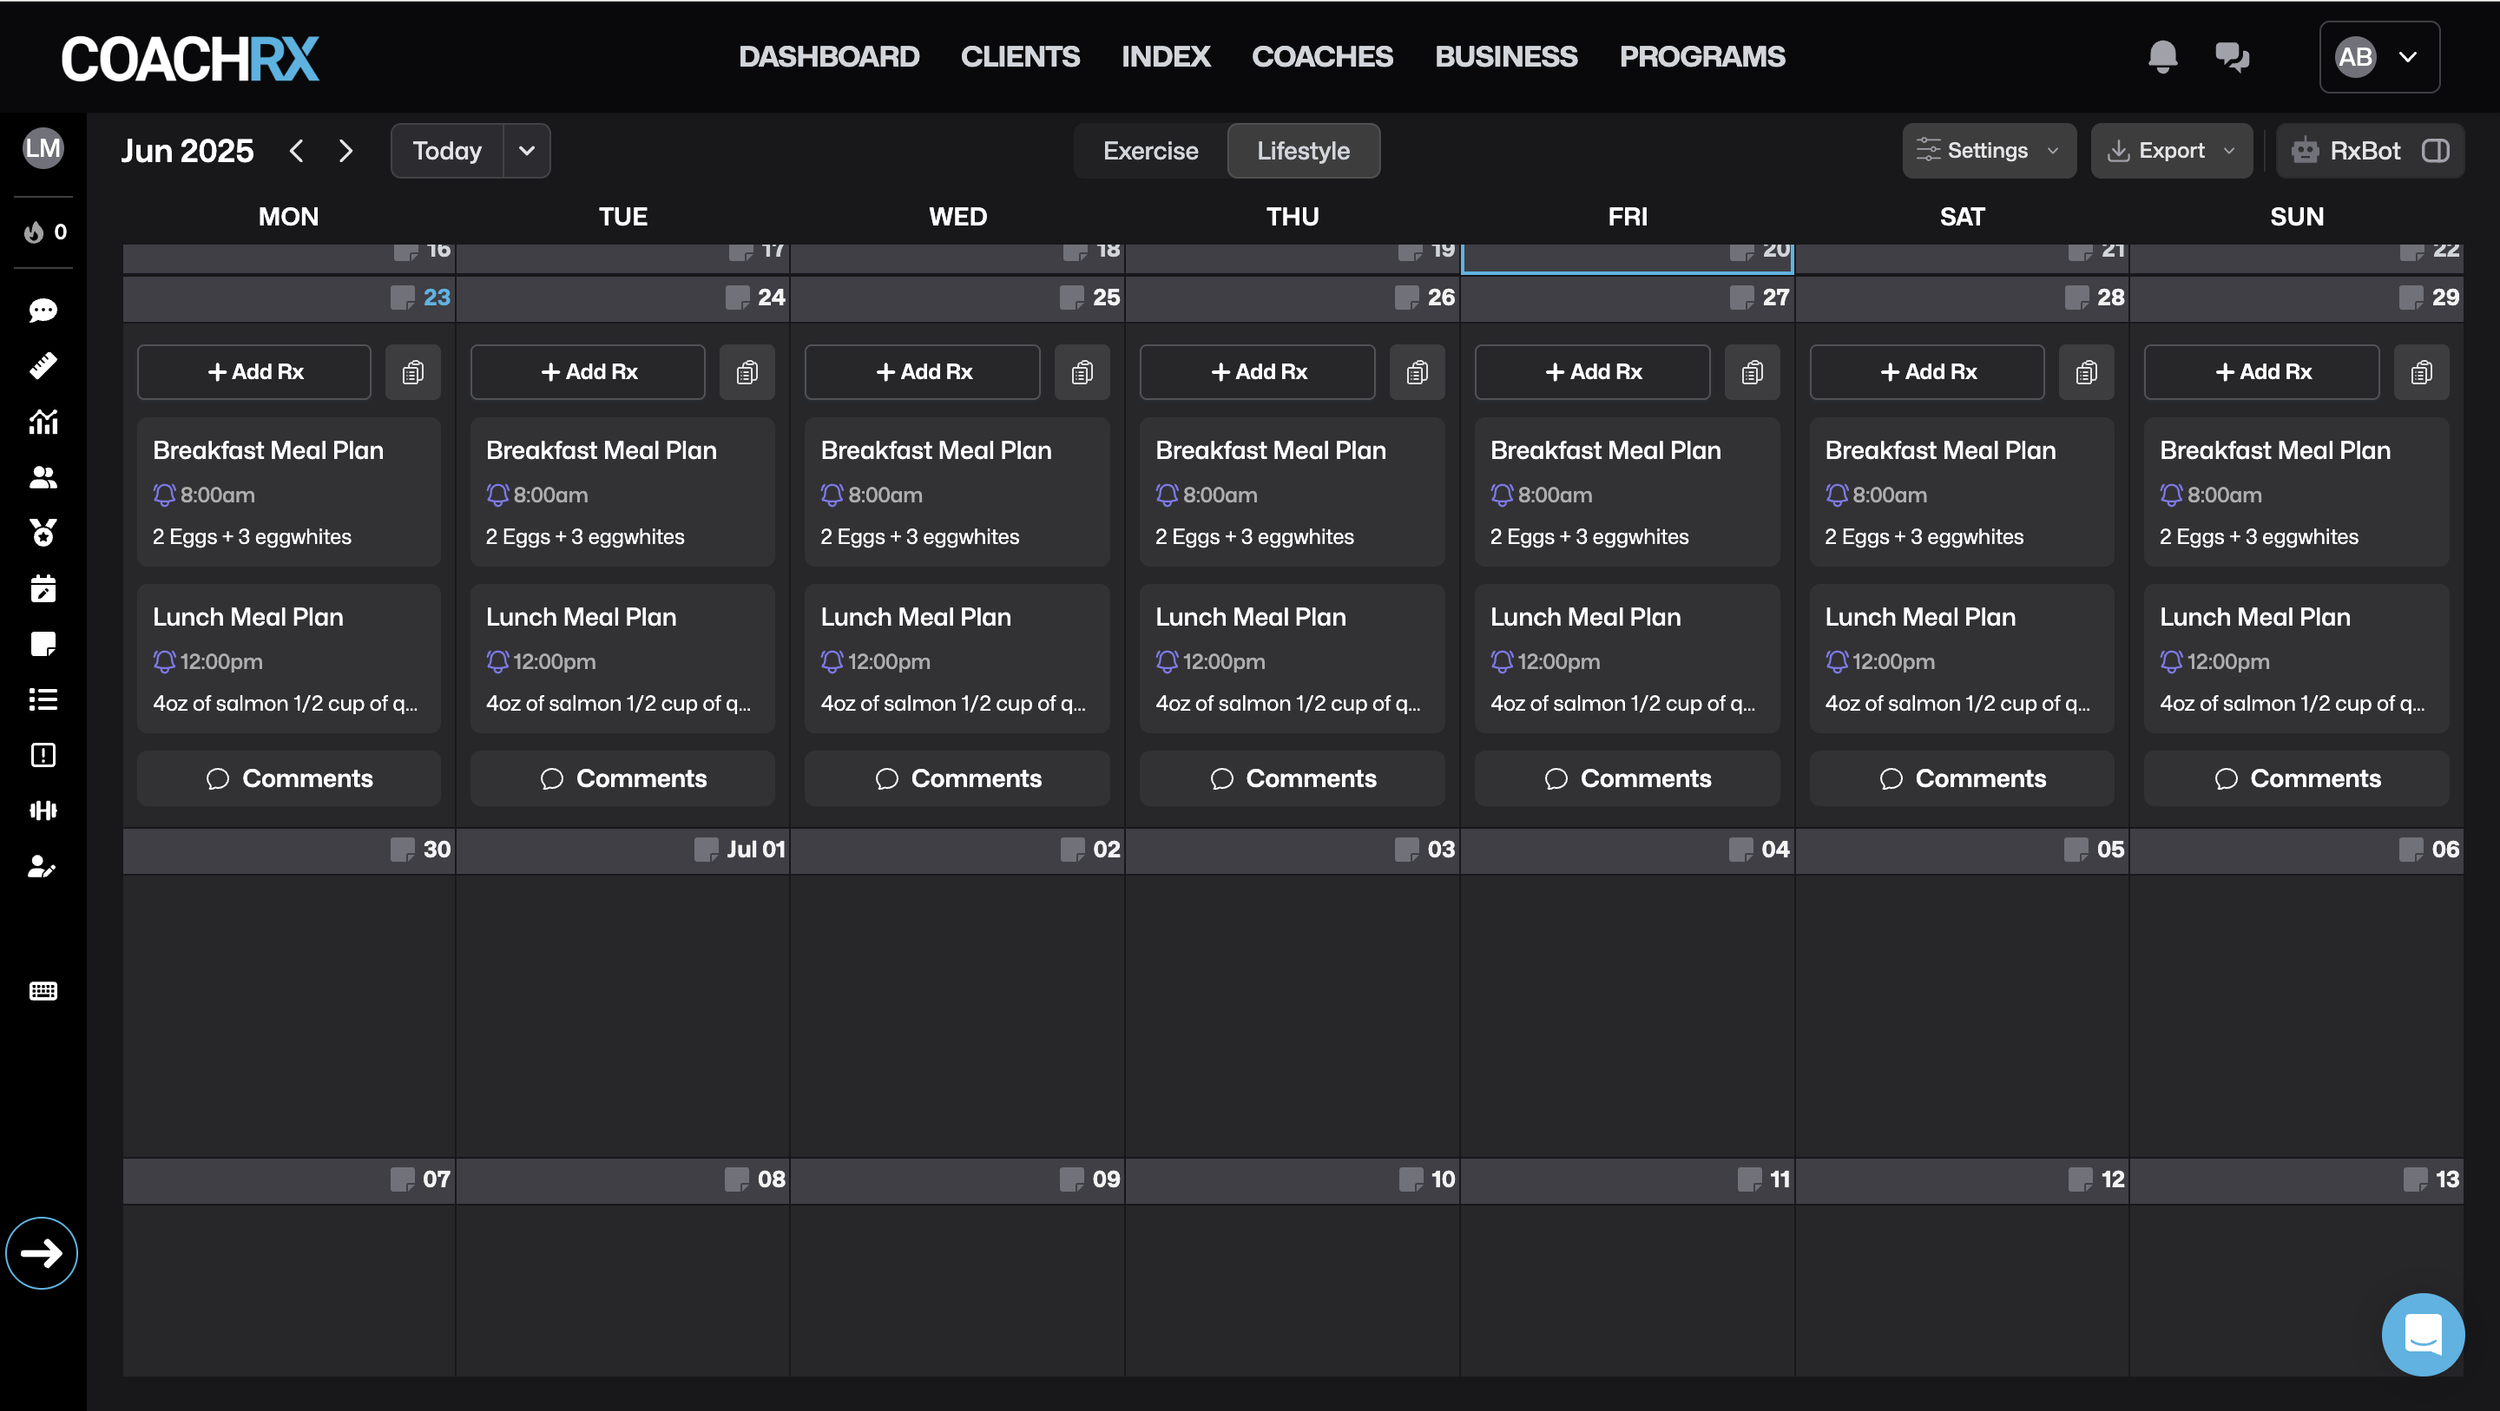Screen dimensions: 2500x1411
Task: Open the keyboard shortcuts sidebar icon
Action: [x=43, y=991]
